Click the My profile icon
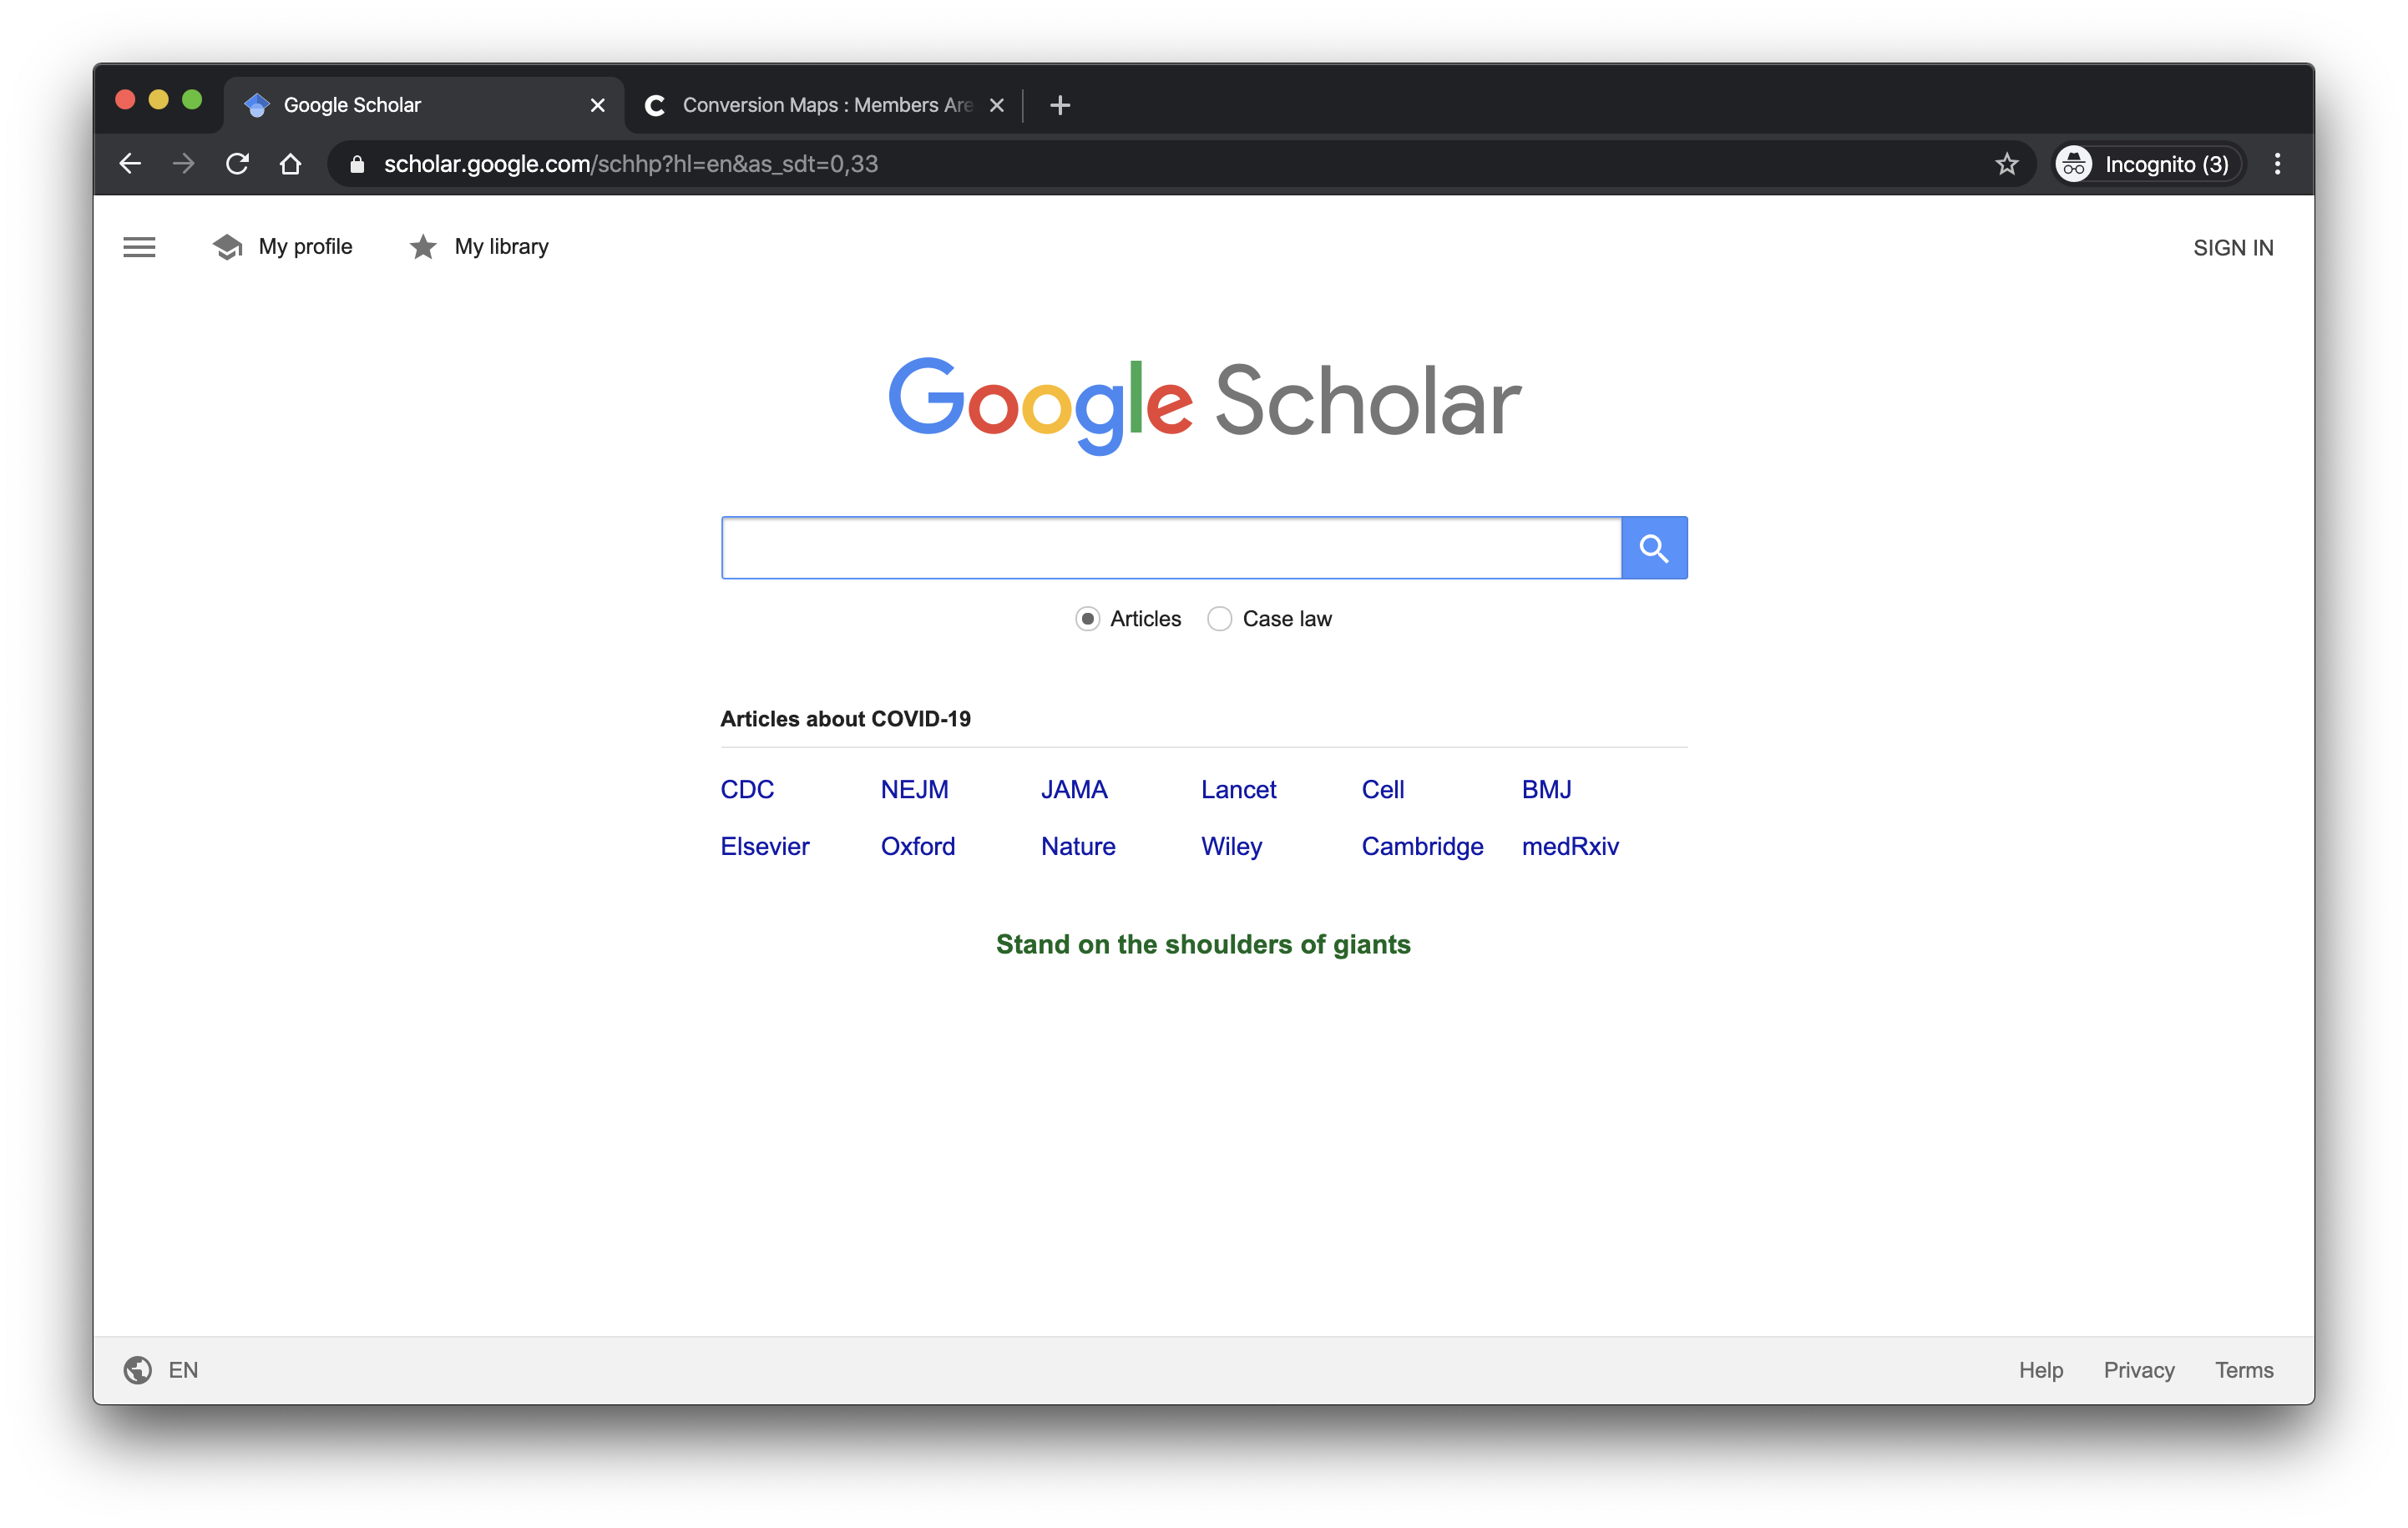The image size is (2408, 1528). click(228, 247)
